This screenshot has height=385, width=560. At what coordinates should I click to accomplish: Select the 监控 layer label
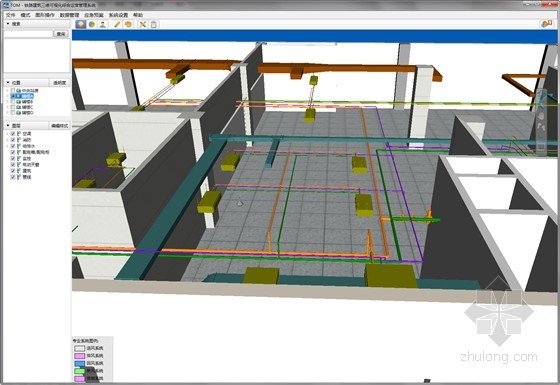coord(27,158)
